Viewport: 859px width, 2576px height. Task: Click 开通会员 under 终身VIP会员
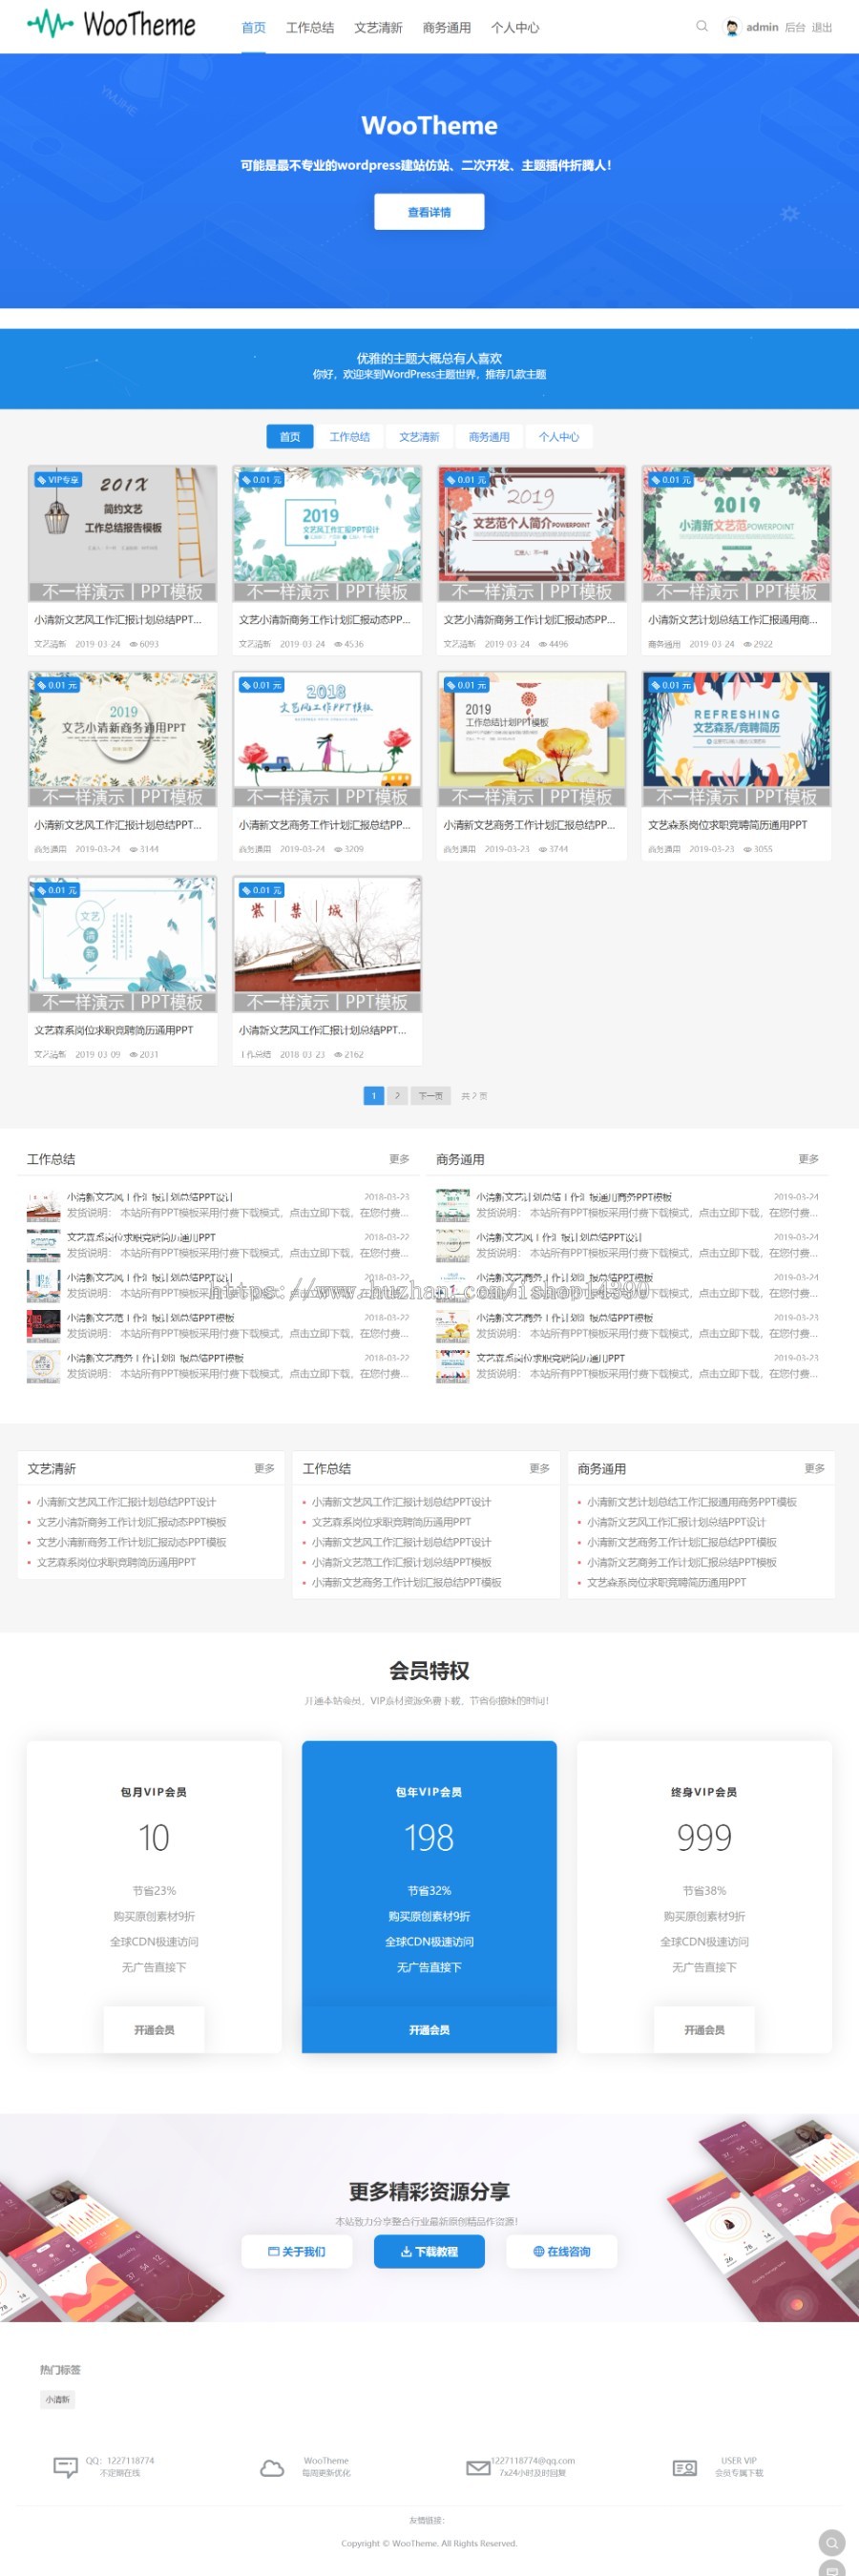[x=704, y=2030]
